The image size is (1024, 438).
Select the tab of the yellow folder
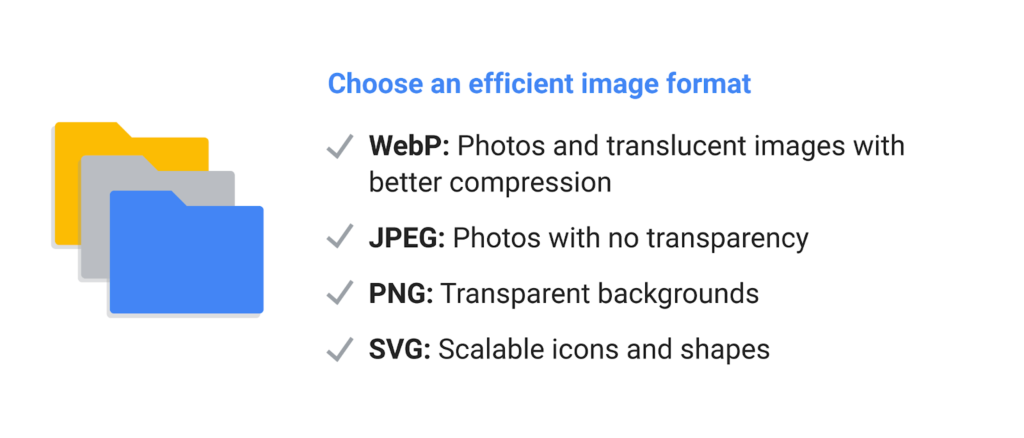tap(90, 129)
